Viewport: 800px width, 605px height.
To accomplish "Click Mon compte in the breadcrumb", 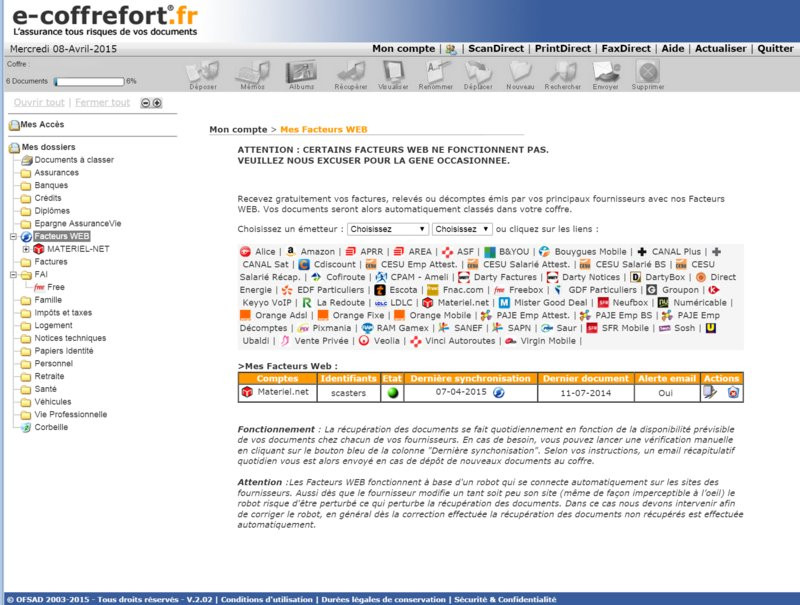I will tap(238, 130).
